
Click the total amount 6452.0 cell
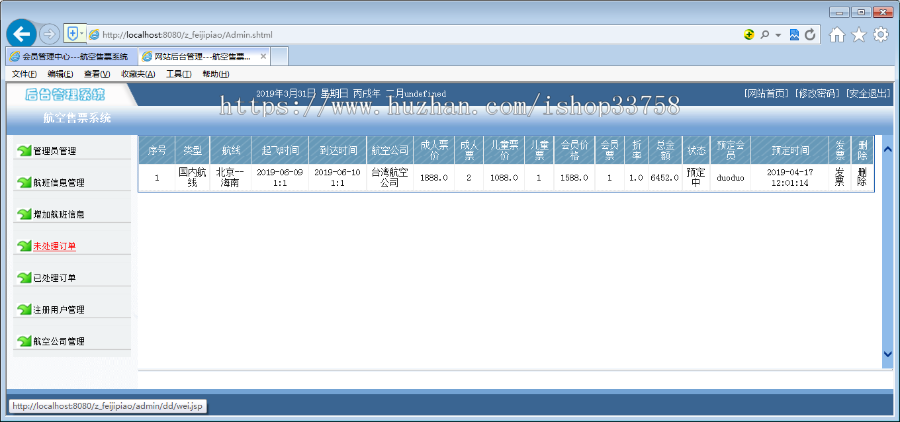click(x=665, y=178)
